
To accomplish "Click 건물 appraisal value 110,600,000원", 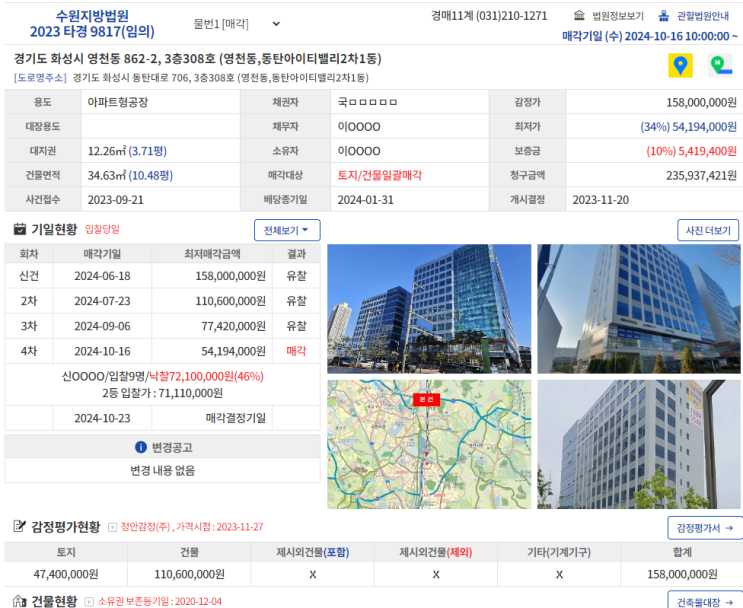I will point(190,574).
